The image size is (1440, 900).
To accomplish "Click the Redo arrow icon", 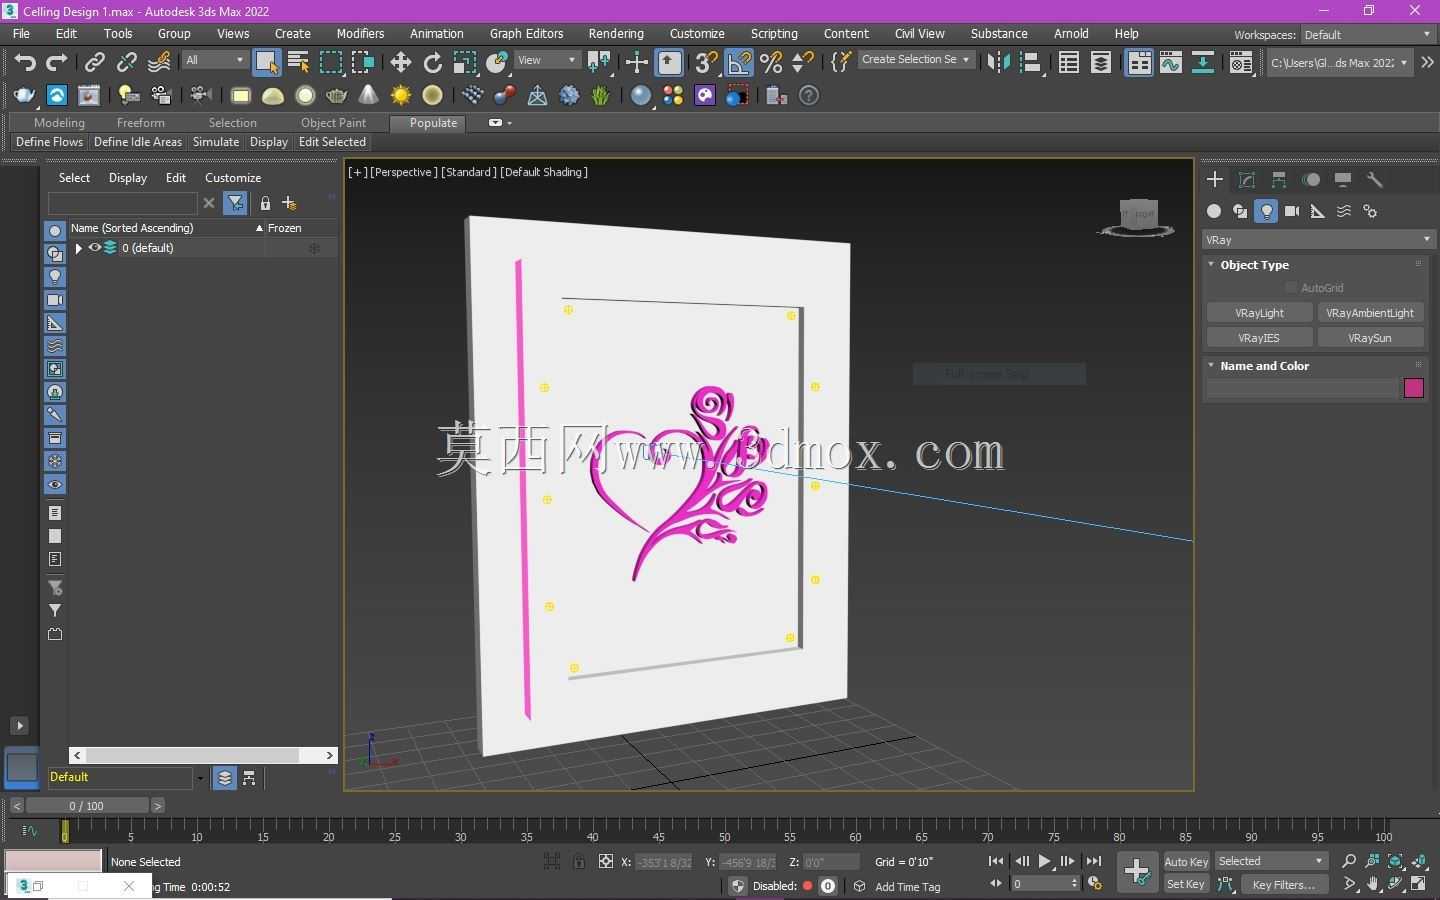I will (57, 62).
